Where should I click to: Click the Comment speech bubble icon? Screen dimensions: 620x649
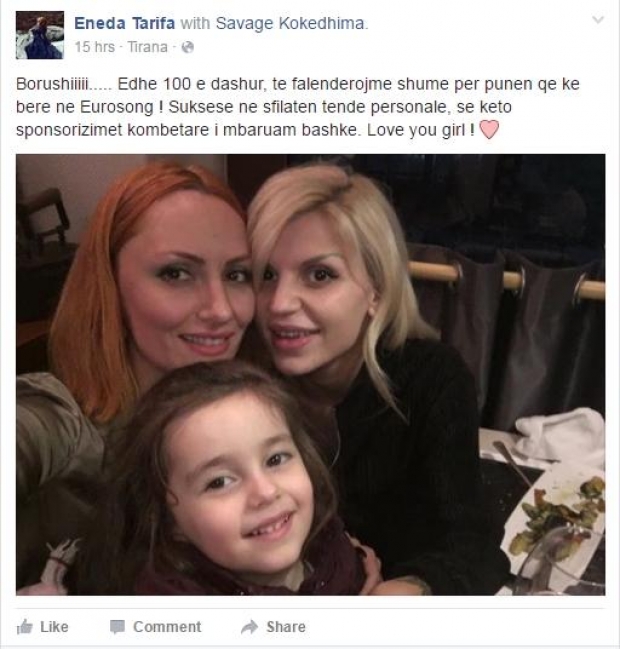[x=117, y=627]
